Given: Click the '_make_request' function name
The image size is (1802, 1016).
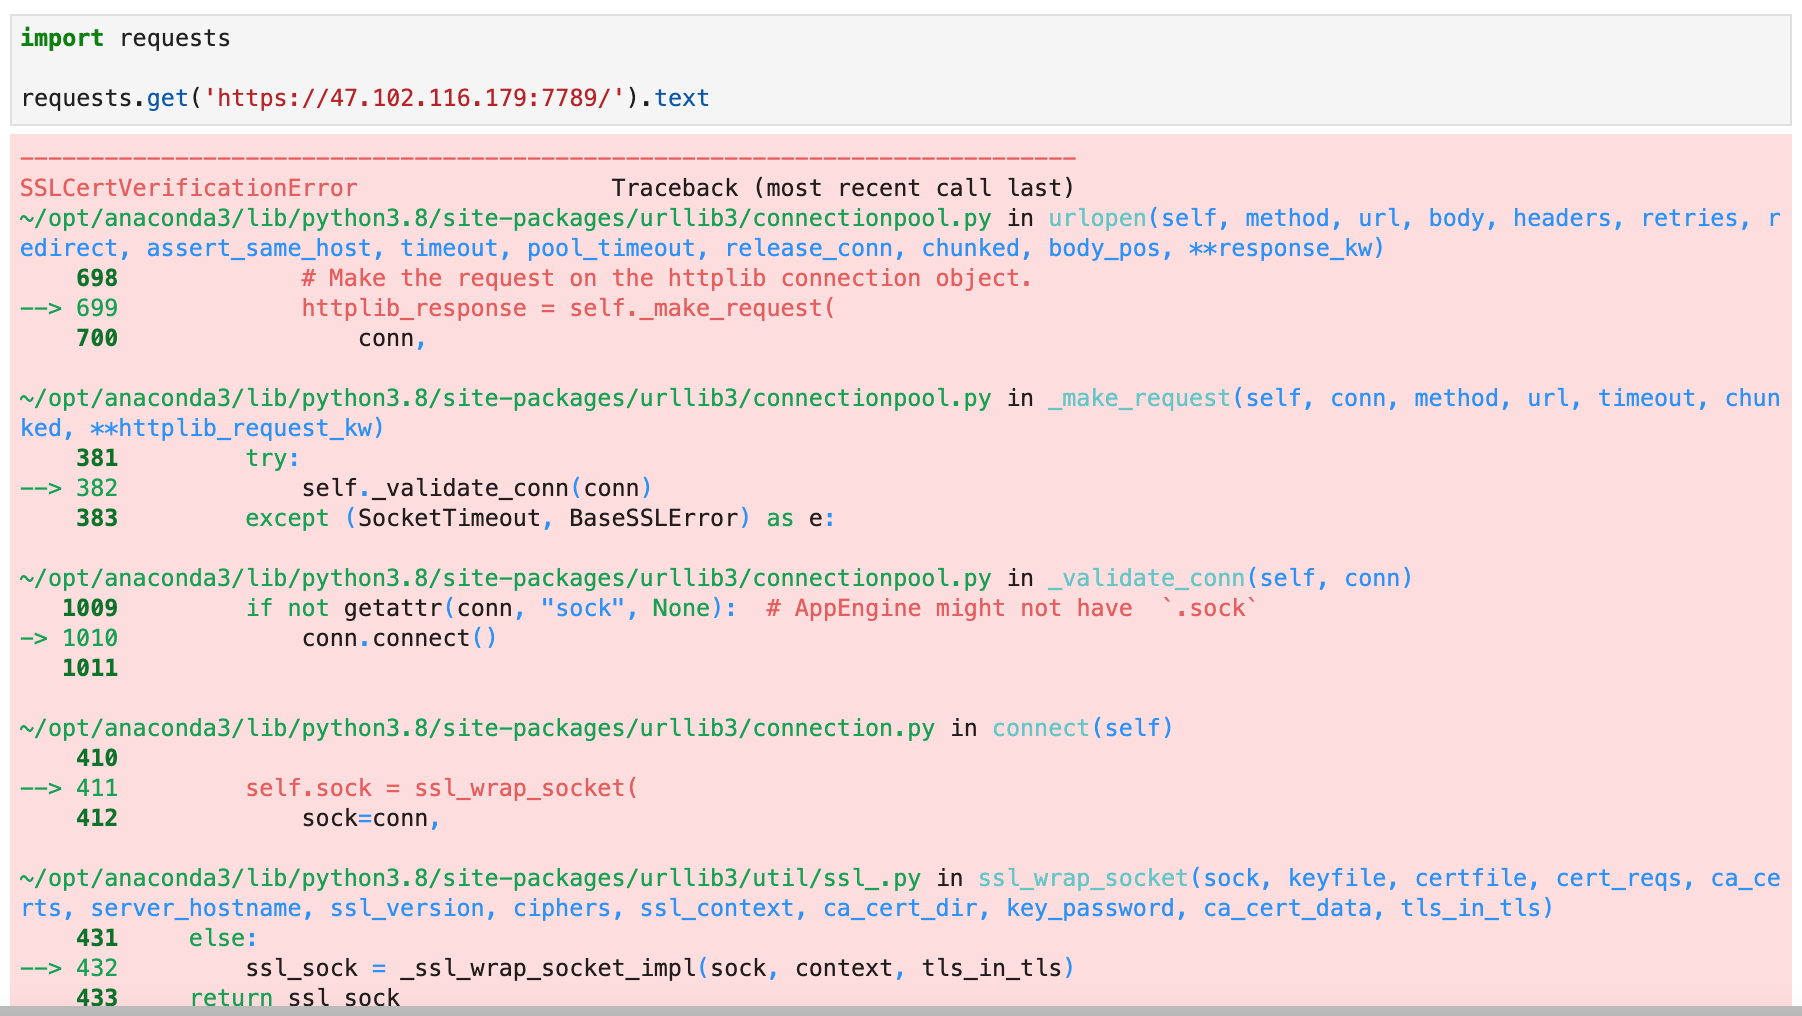Looking at the screenshot, I should click(x=1139, y=398).
